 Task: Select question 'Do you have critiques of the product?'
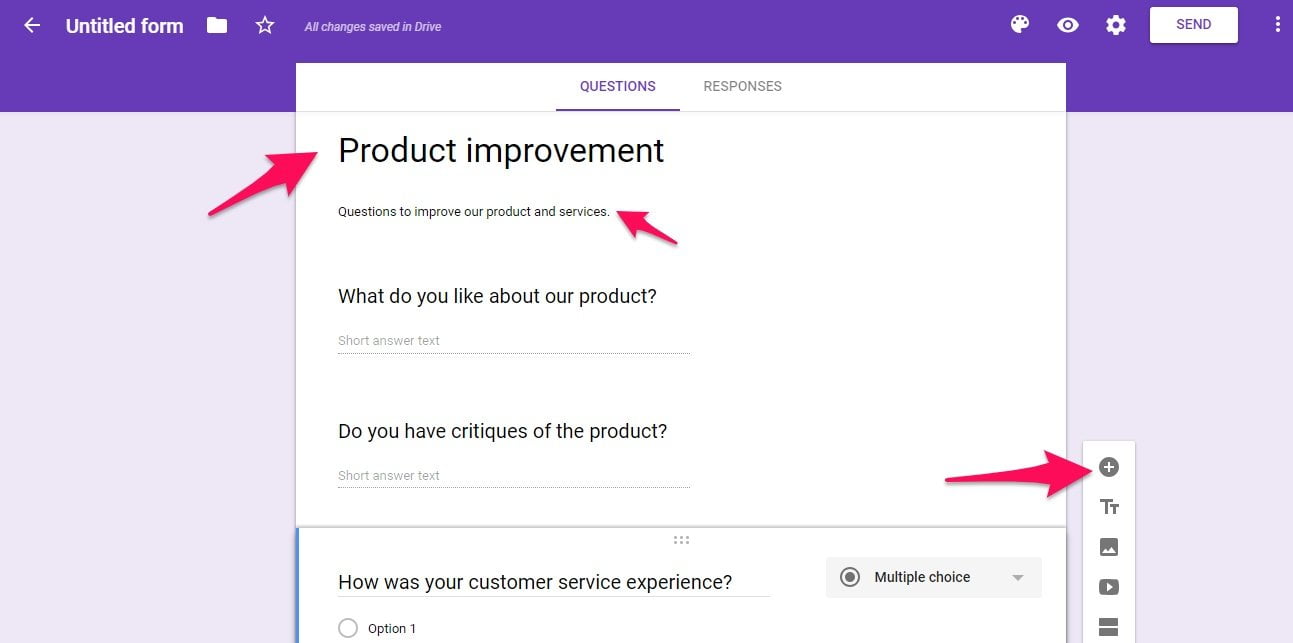pyautogui.click(x=502, y=431)
